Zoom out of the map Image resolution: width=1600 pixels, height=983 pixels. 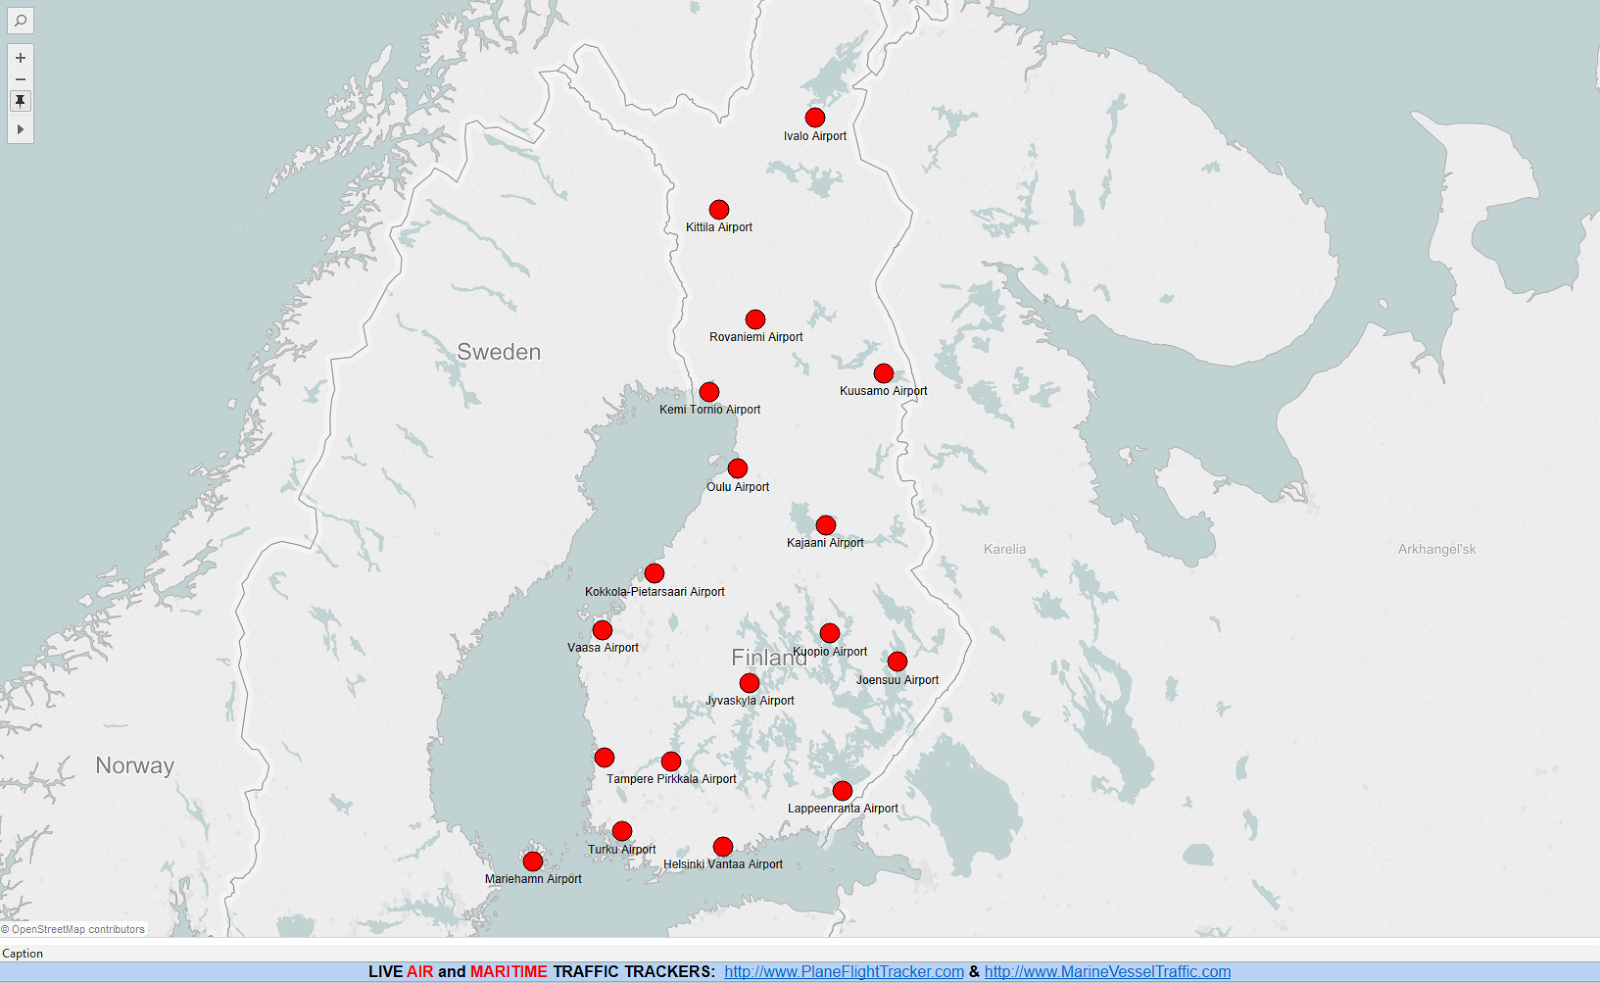[x=20, y=79]
